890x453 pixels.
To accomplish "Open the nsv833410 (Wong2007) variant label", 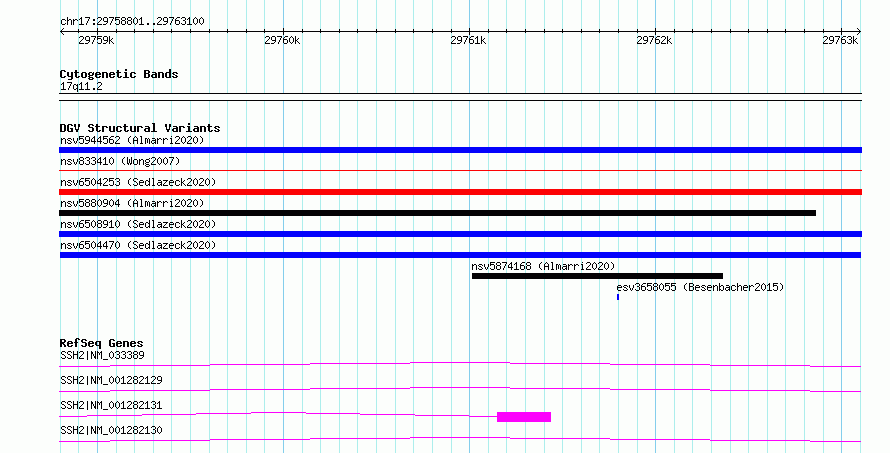I will (120, 161).
